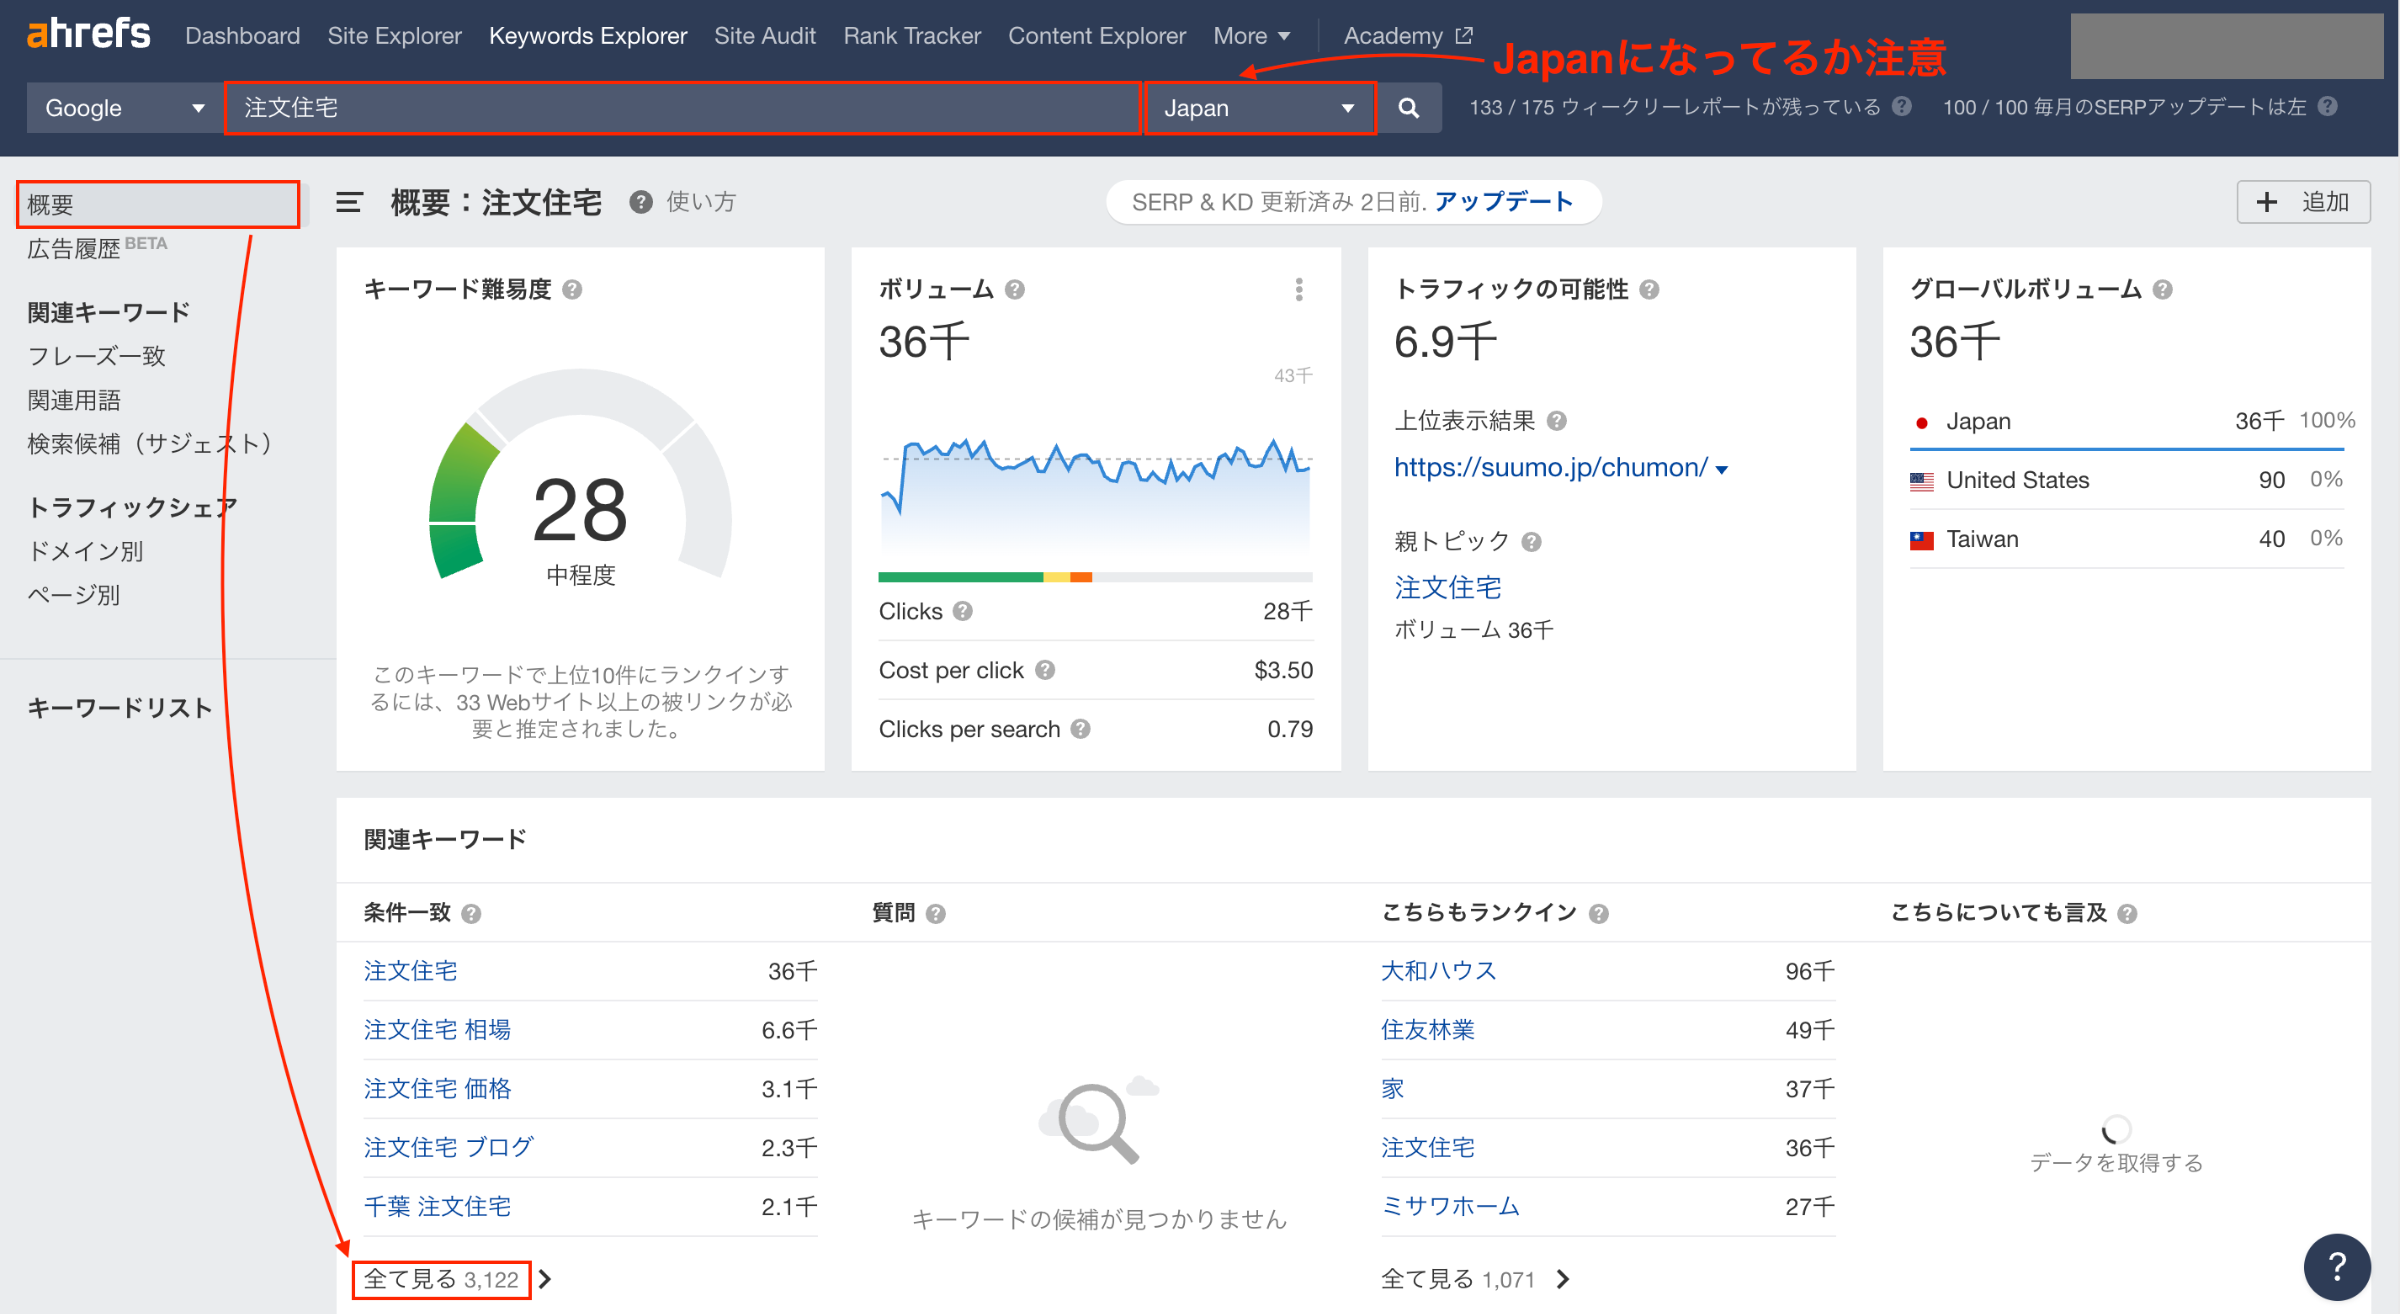2400x1314 pixels.
Task: Open Content Explorer
Action: click(1097, 36)
